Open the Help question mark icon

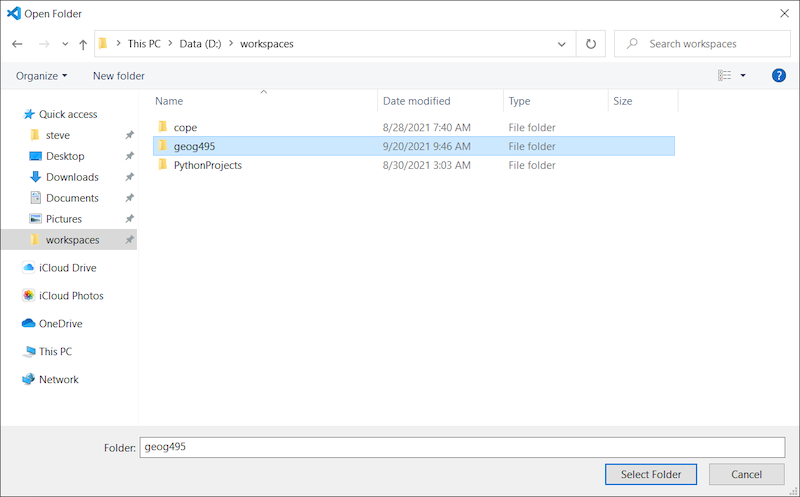click(779, 75)
